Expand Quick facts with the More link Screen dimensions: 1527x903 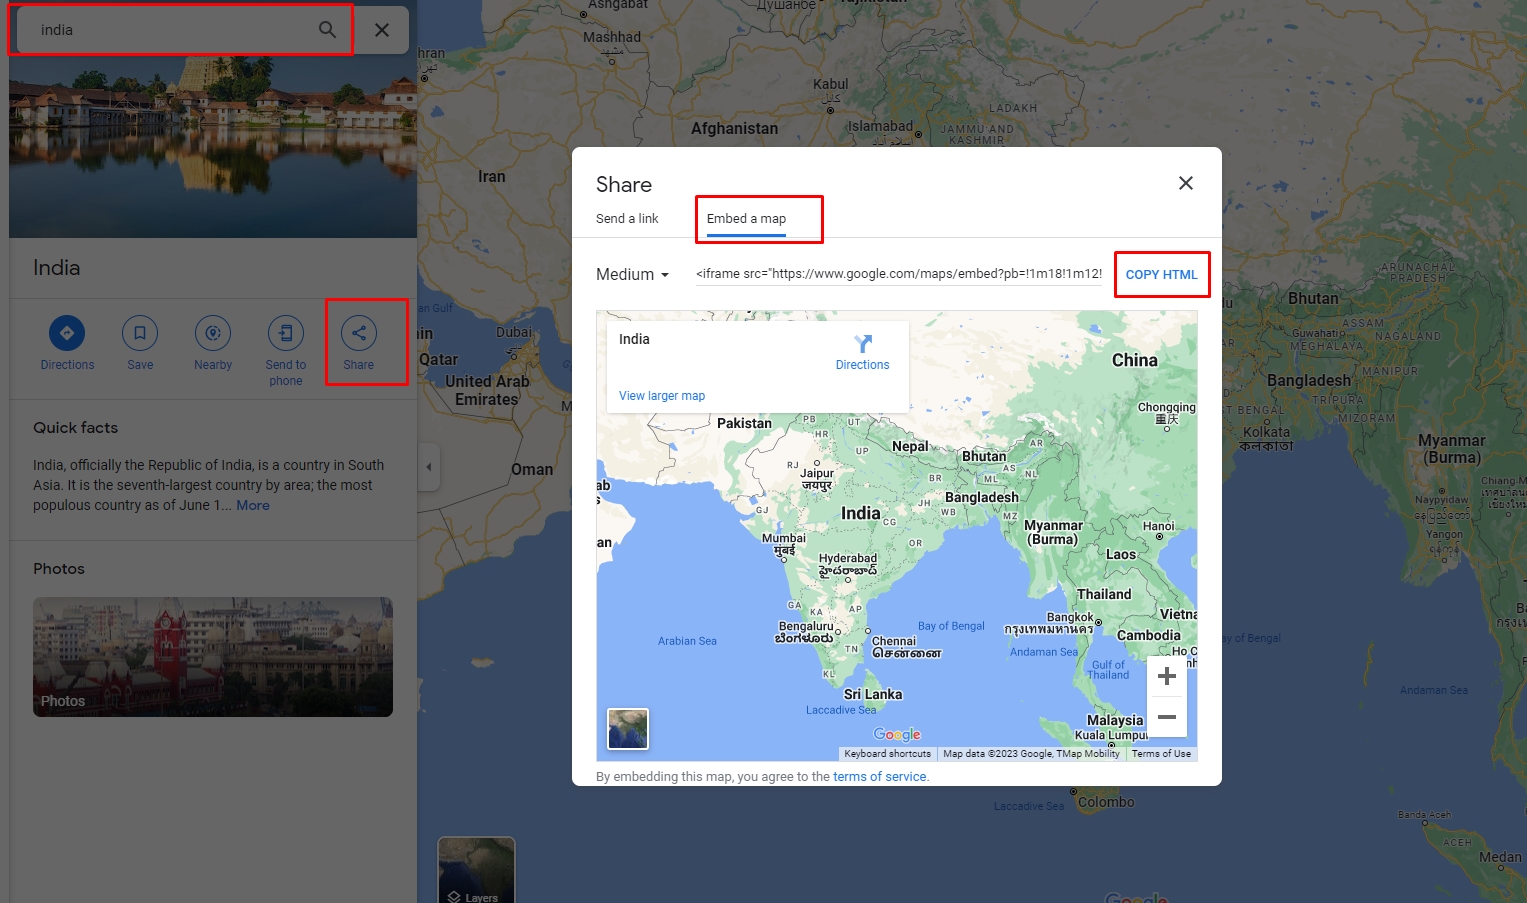[x=252, y=505]
